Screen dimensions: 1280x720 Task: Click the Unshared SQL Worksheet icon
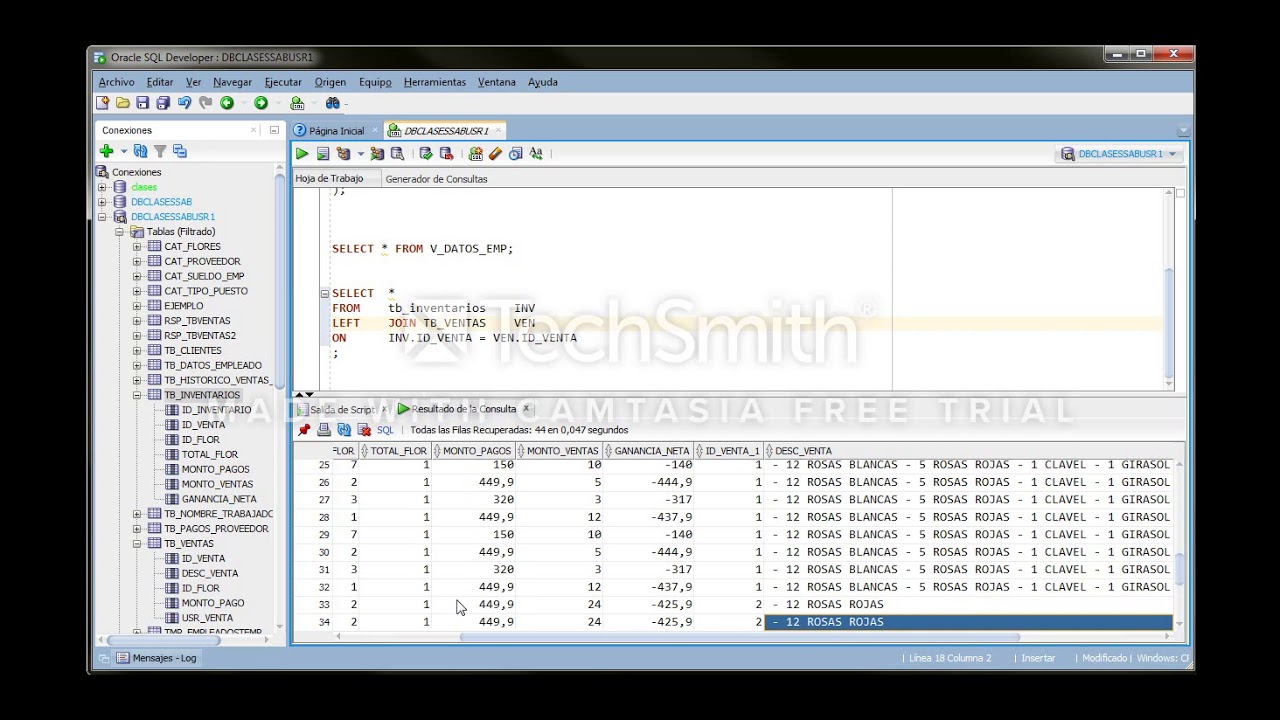pyautogui.click(x=475, y=154)
